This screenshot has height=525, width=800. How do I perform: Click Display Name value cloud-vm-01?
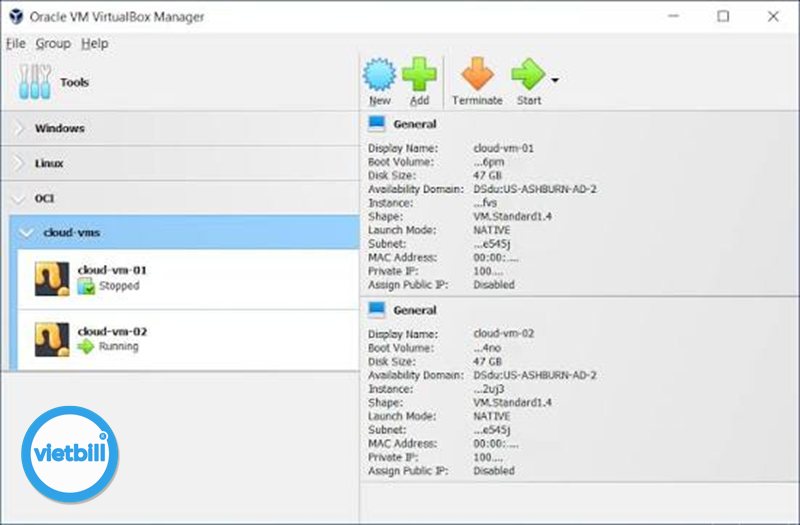click(504, 148)
